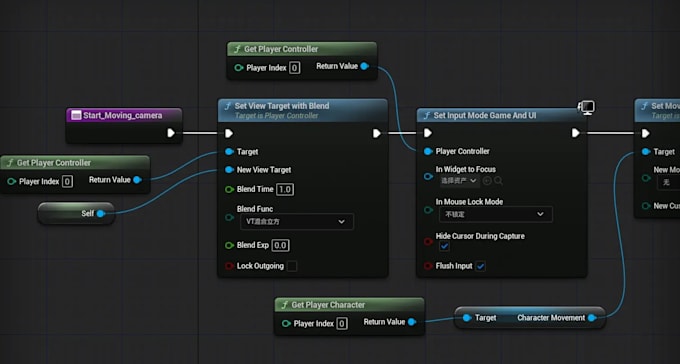680x364 pixels.
Task: Click the Target pin on Set View Target with Blend
Action: [x=229, y=151]
